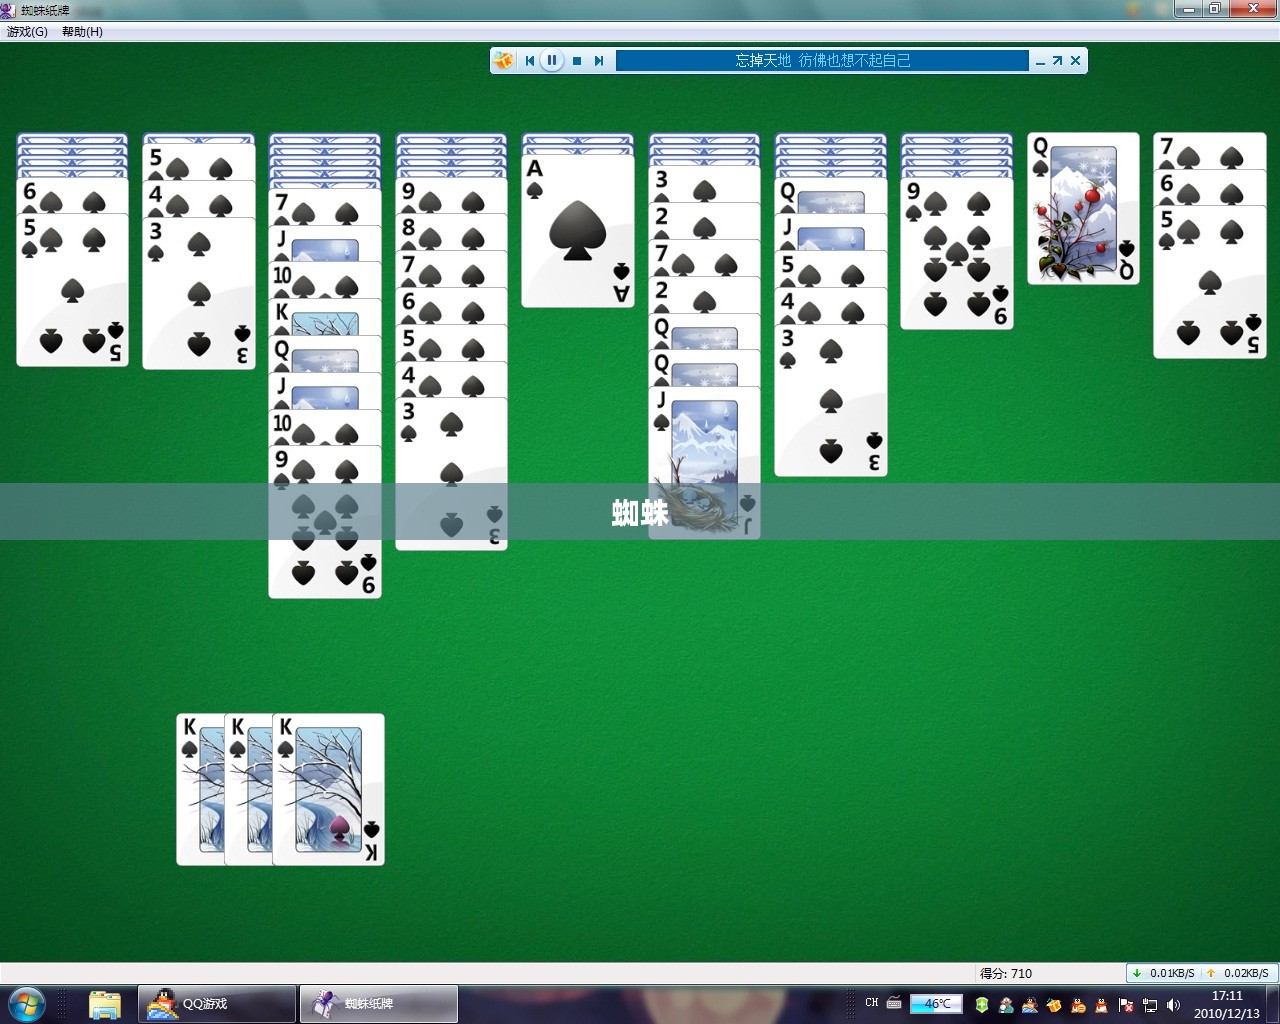Select the Queen of spades in seventh column

click(831, 196)
